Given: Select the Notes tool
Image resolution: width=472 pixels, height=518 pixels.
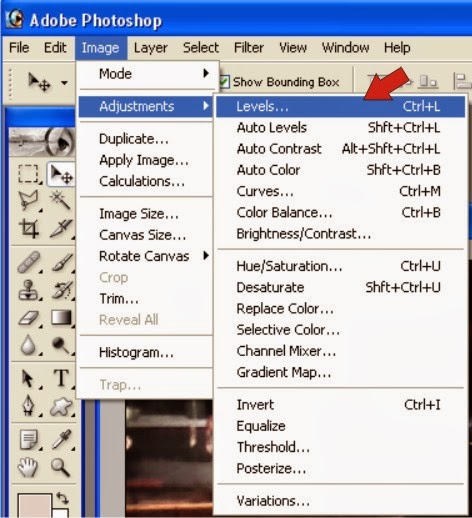Looking at the screenshot, I should tap(29, 439).
